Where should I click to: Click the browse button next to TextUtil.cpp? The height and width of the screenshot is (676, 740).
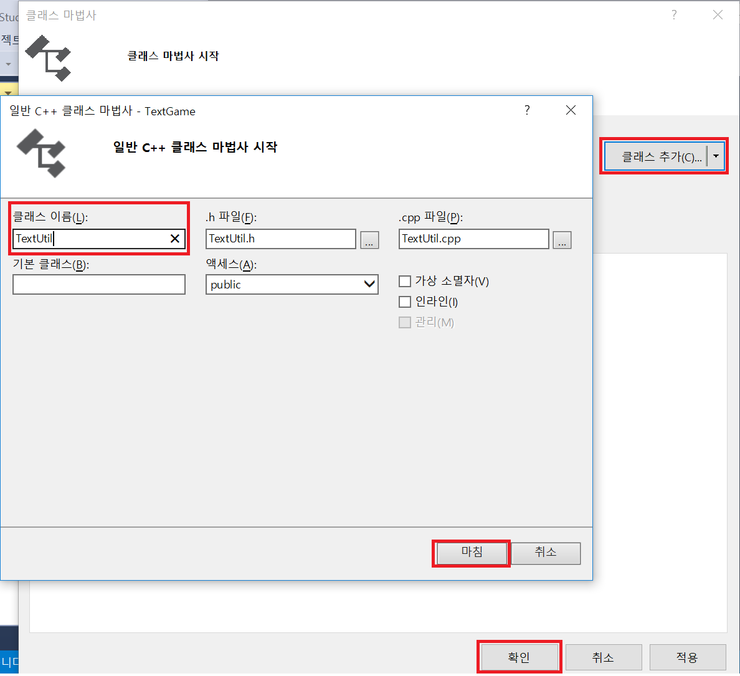[x=562, y=240]
